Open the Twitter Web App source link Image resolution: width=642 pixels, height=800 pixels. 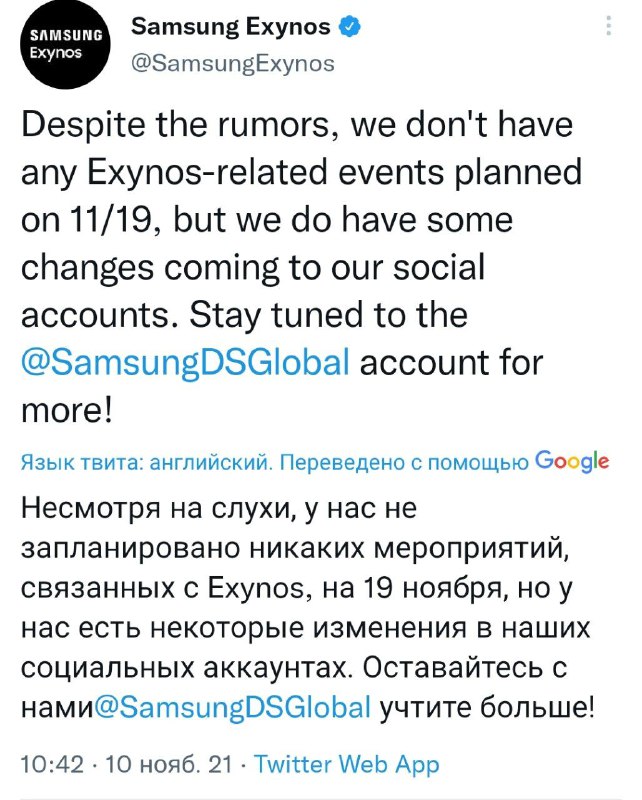[x=347, y=764]
